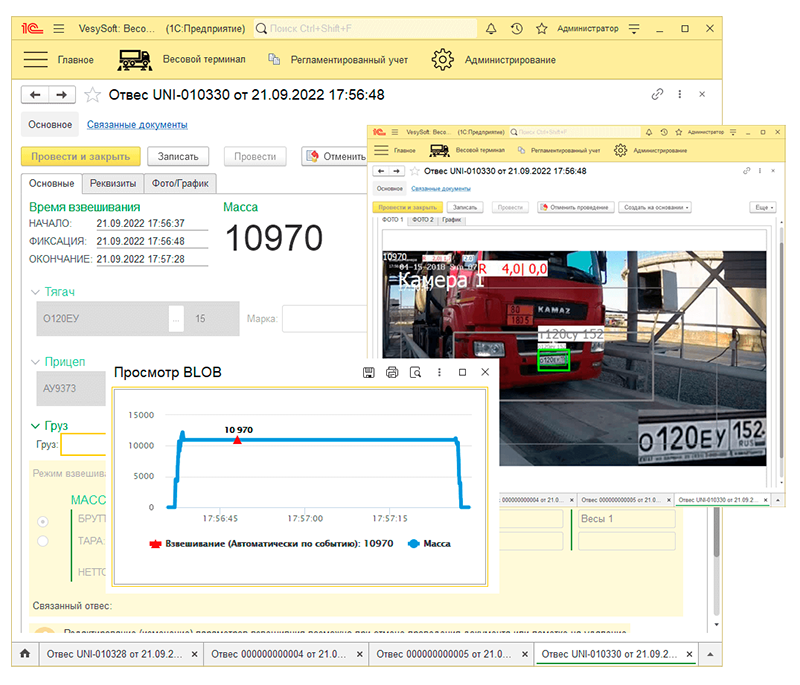The width and height of the screenshot is (800, 685).
Task: Open print preview in Просмотр BLOB window
Action: (415, 373)
